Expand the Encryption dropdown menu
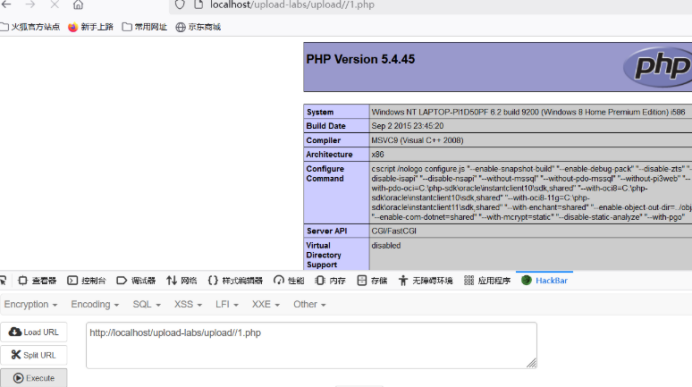 (x=30, y=304)
